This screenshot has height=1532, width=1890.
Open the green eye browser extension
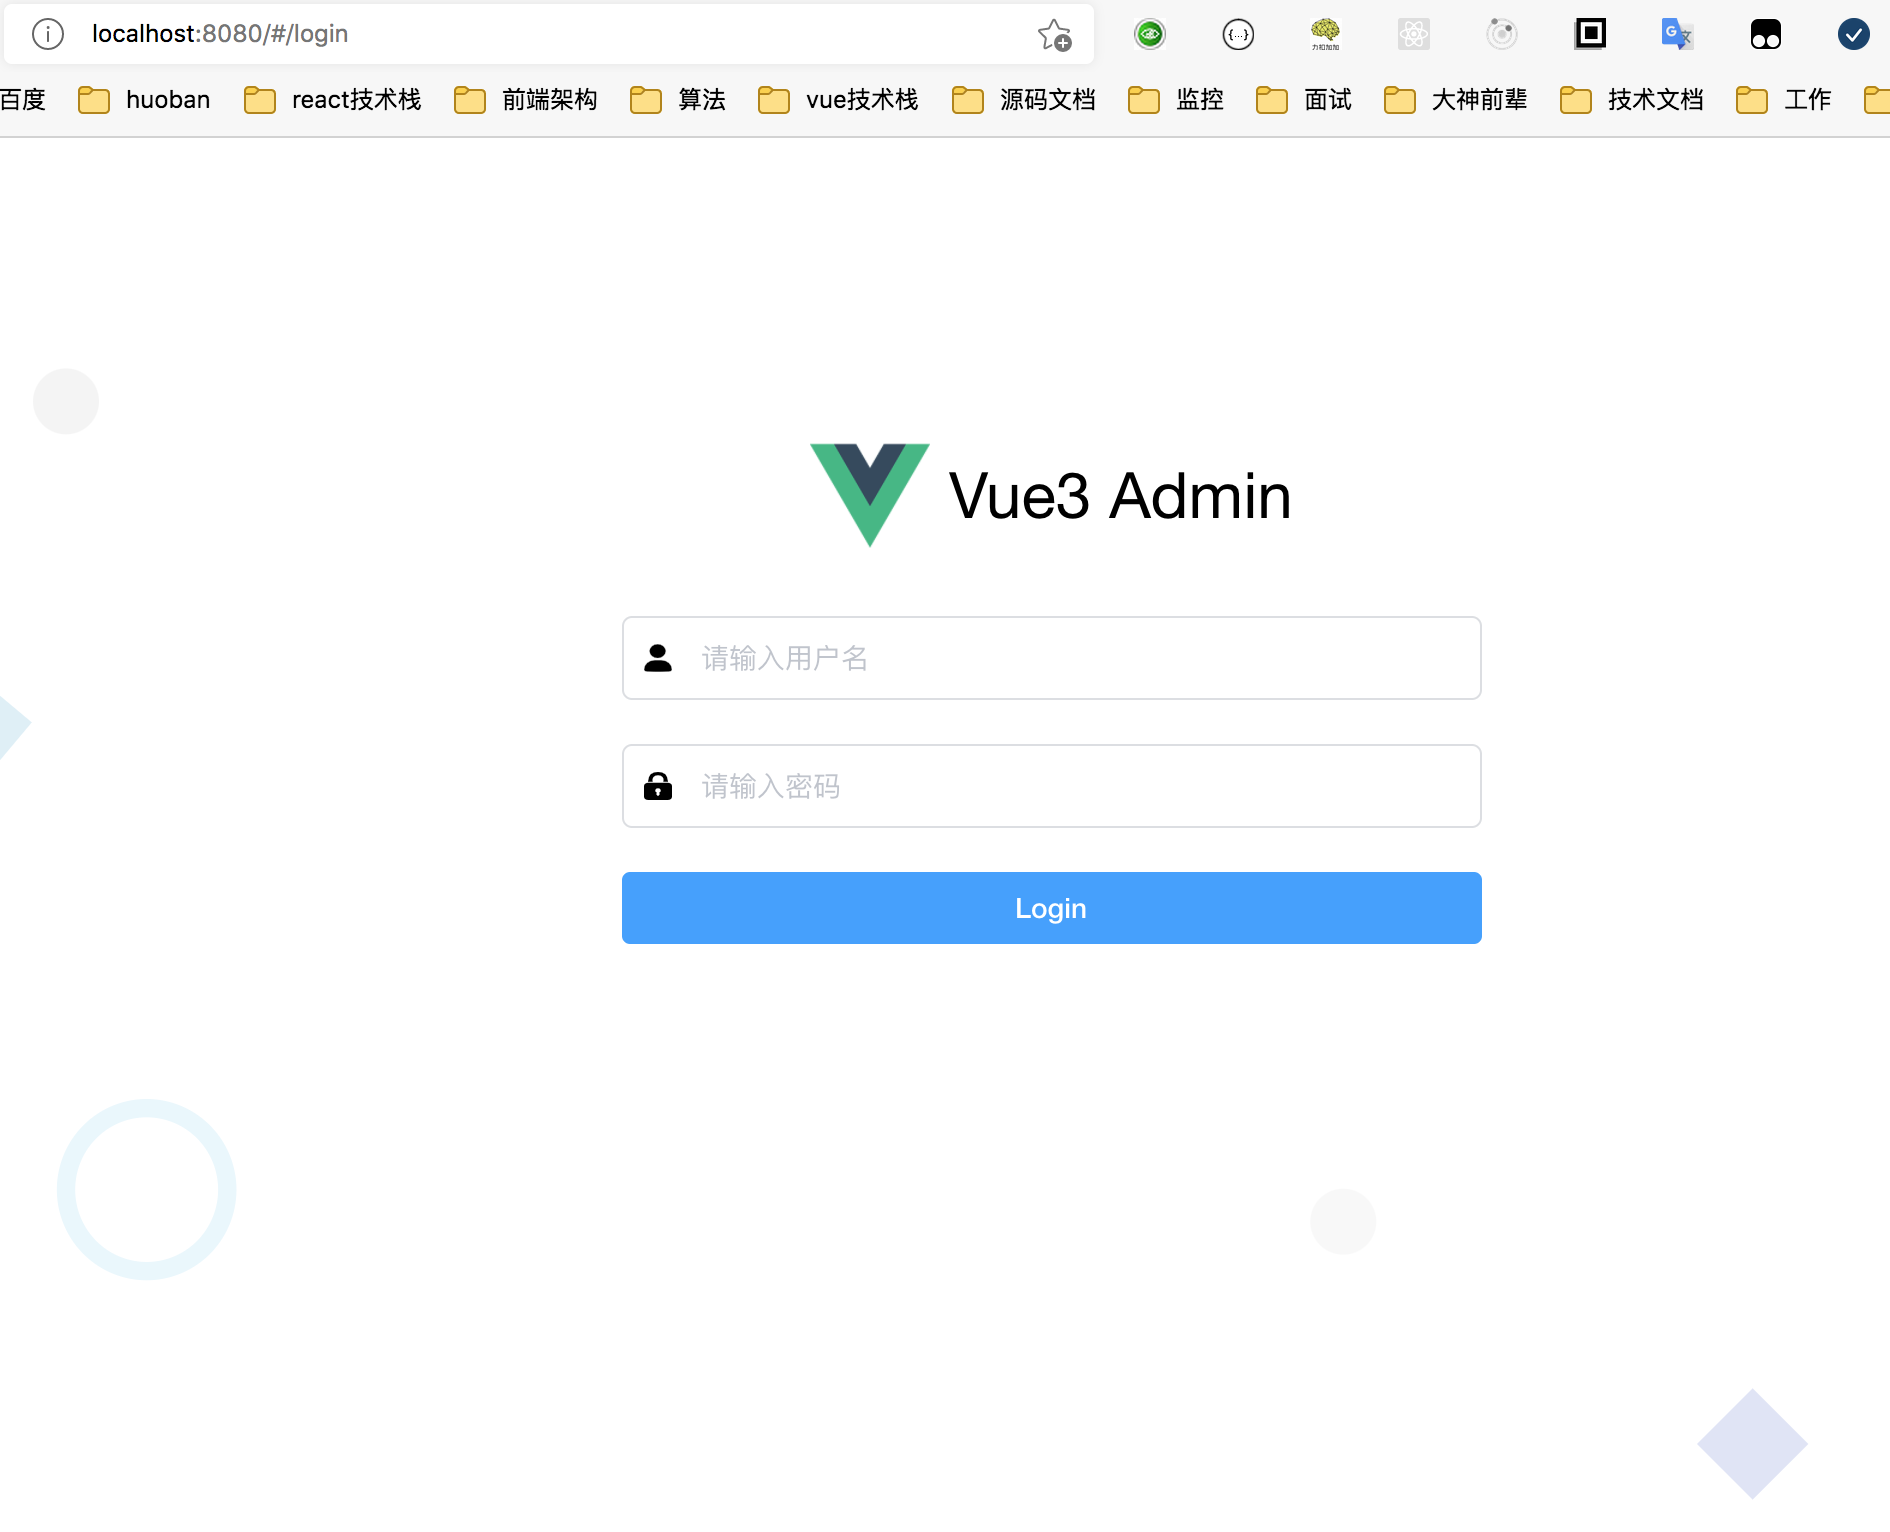tap(1150, 34)
